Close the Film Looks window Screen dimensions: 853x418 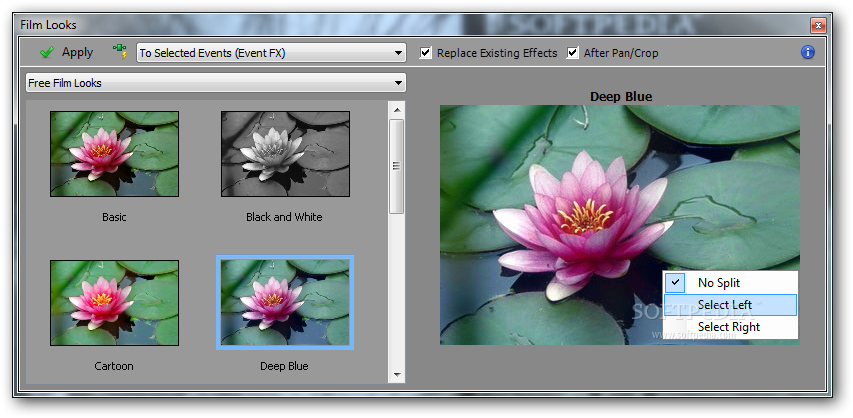(x=818, y=25)
